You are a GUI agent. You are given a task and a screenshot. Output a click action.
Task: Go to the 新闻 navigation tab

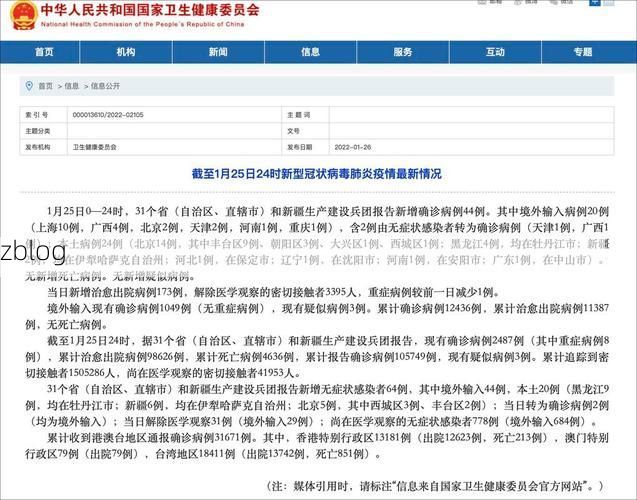click(218, 51)
